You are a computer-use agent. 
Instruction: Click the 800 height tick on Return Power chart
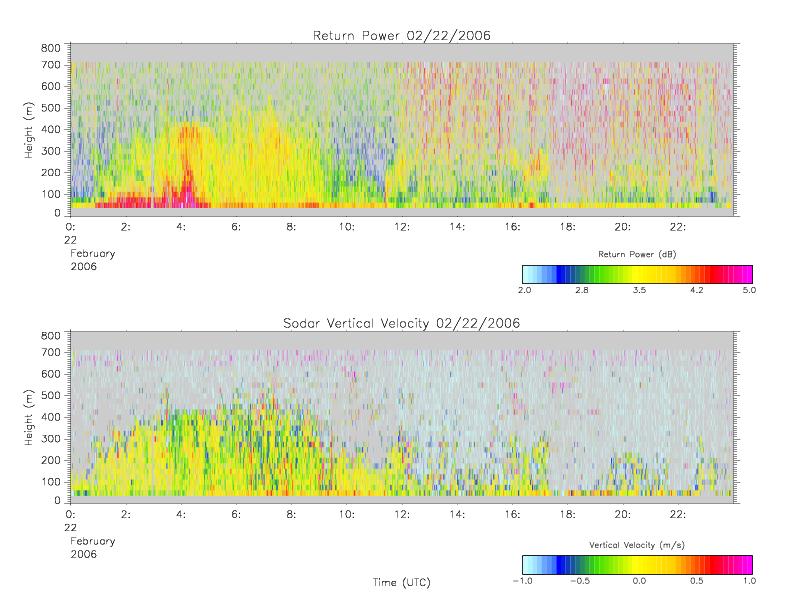[x=50, y=48]
